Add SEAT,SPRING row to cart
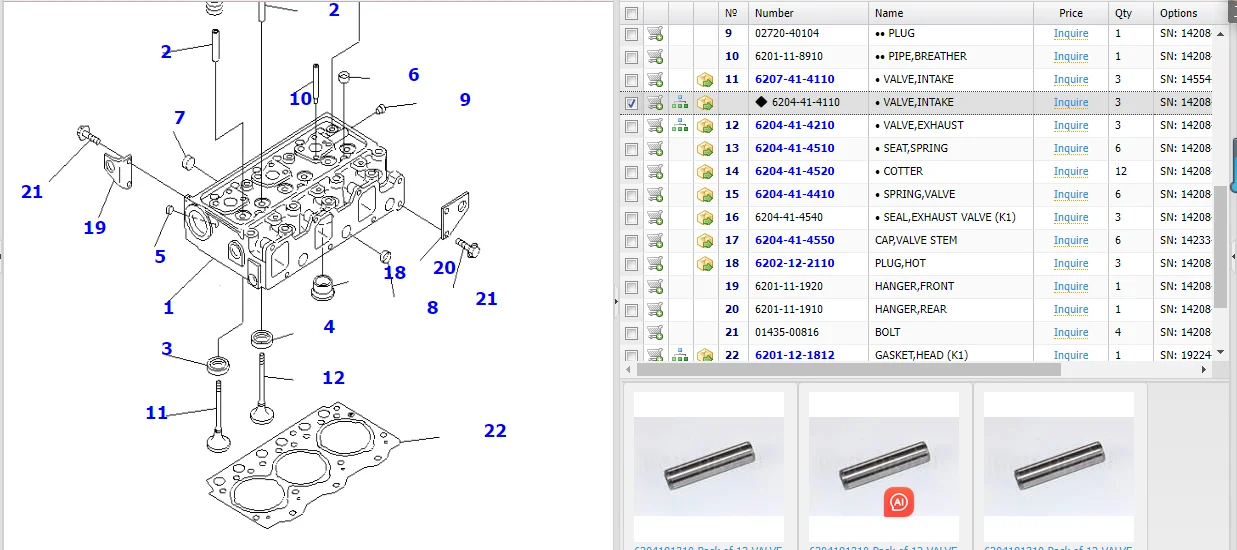1237x550 pixels. pos(655,149)
